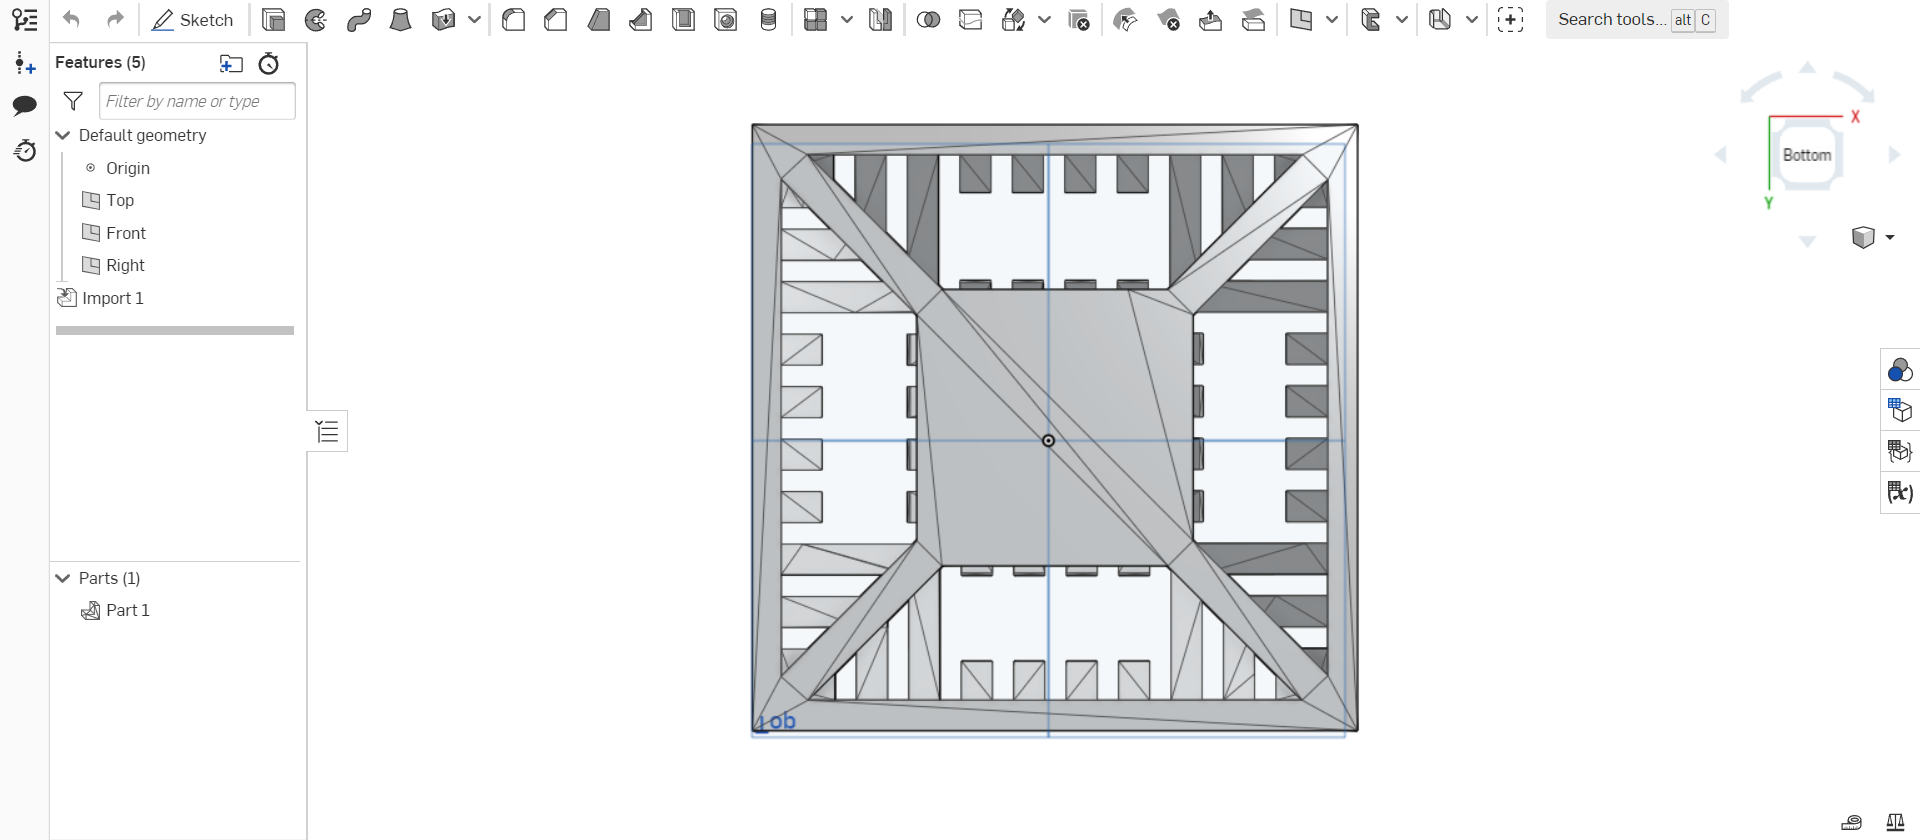Toggle the feature list filter funnel
This screenshot has width=1920, height=840.
73,101
